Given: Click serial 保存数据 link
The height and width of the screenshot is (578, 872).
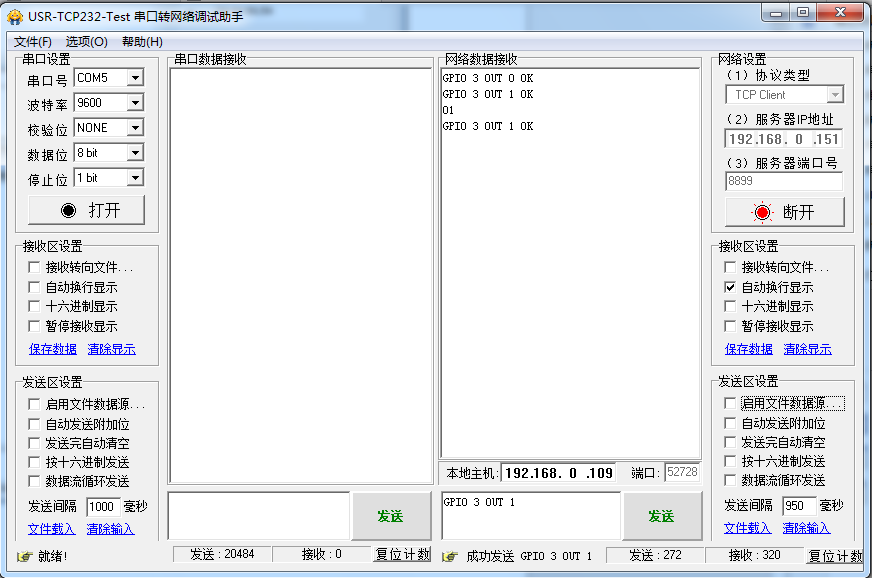Looking at the screenshot, I should pyautogui.click(x=52, y=349).
